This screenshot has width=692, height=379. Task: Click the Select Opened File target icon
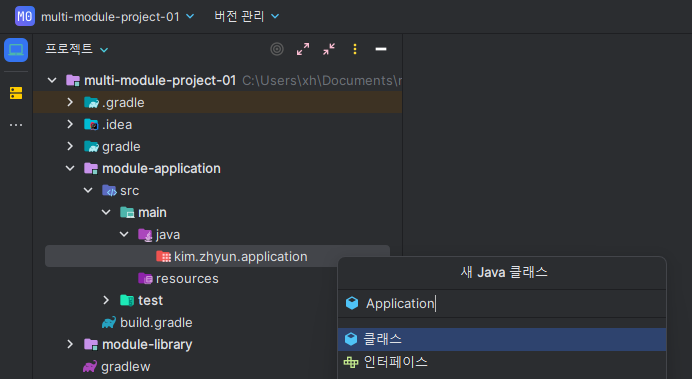coord(277,49)
